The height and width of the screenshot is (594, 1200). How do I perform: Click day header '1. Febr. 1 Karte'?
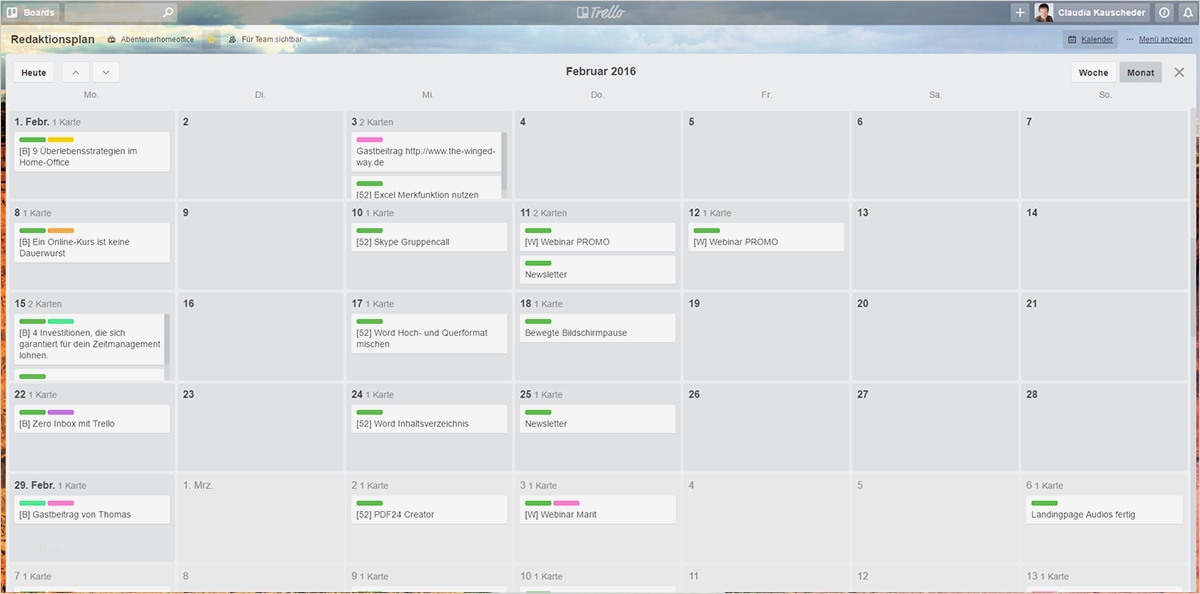pos(47,122)
